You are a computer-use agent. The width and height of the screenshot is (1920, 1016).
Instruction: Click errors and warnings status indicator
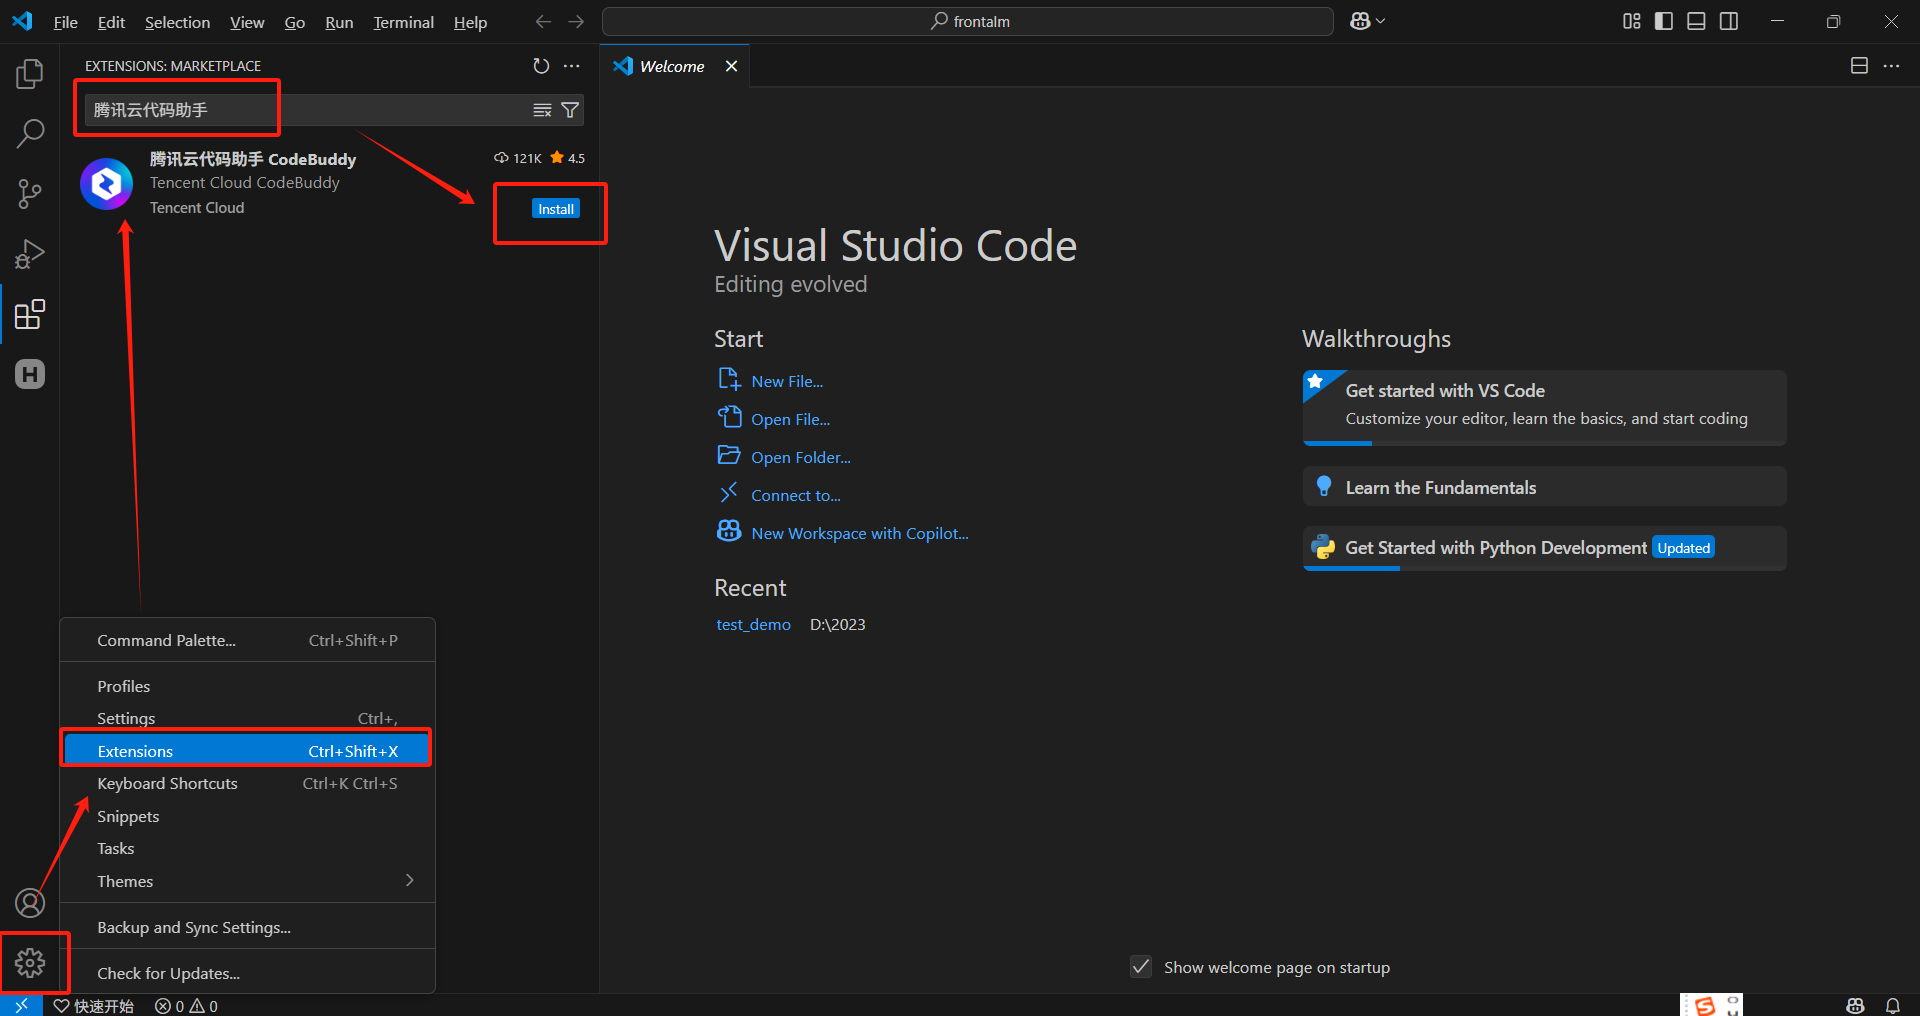[x=187, y=1006]
